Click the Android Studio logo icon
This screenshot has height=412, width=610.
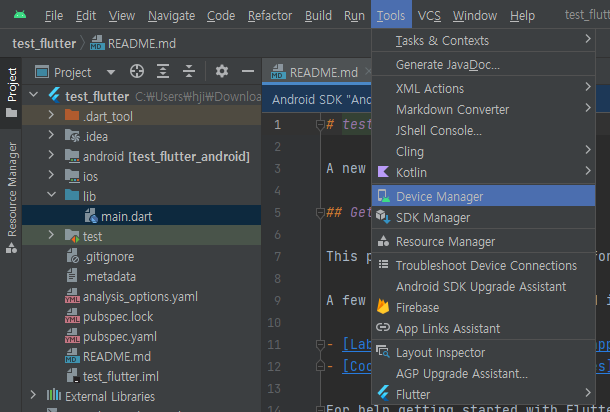point(20,15)
